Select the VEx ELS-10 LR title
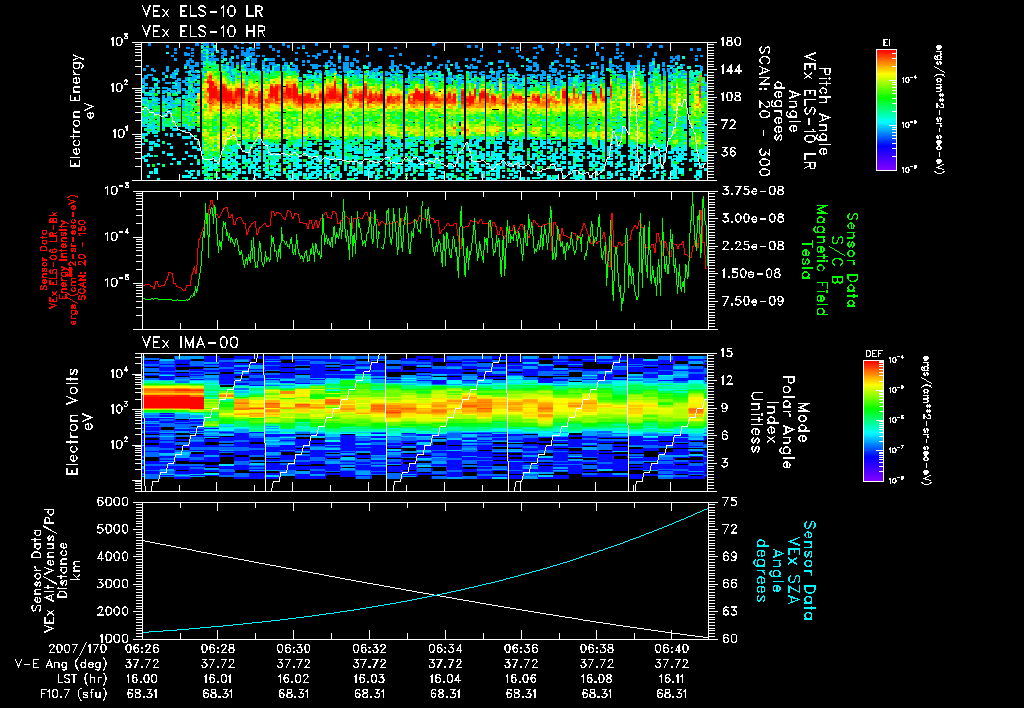The image size is (1024, 708). tap(203, 11)
